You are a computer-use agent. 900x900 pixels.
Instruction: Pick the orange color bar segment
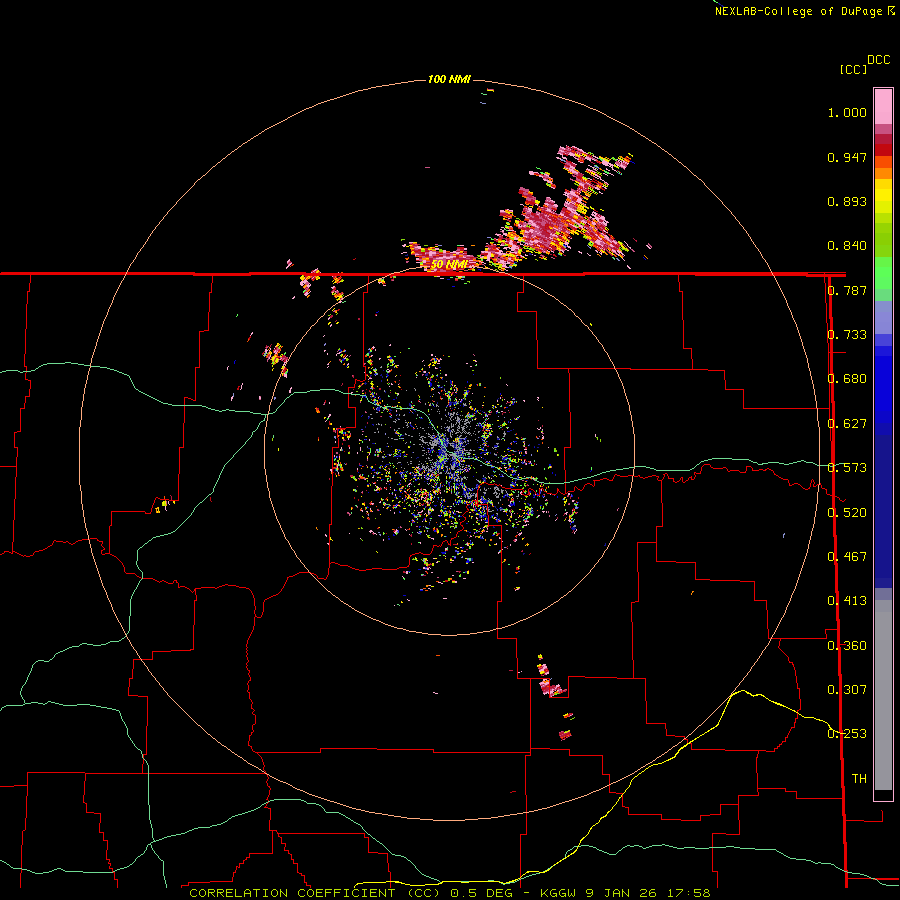click(x=883, y=173)
